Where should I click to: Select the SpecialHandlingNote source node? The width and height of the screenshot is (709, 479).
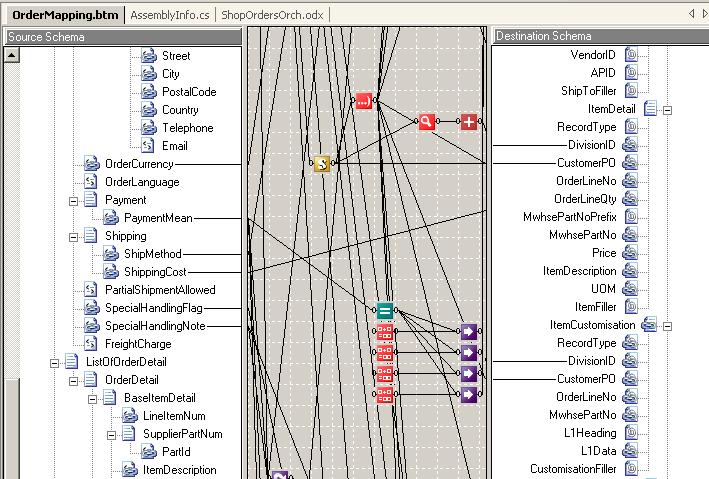coord(155,326)
